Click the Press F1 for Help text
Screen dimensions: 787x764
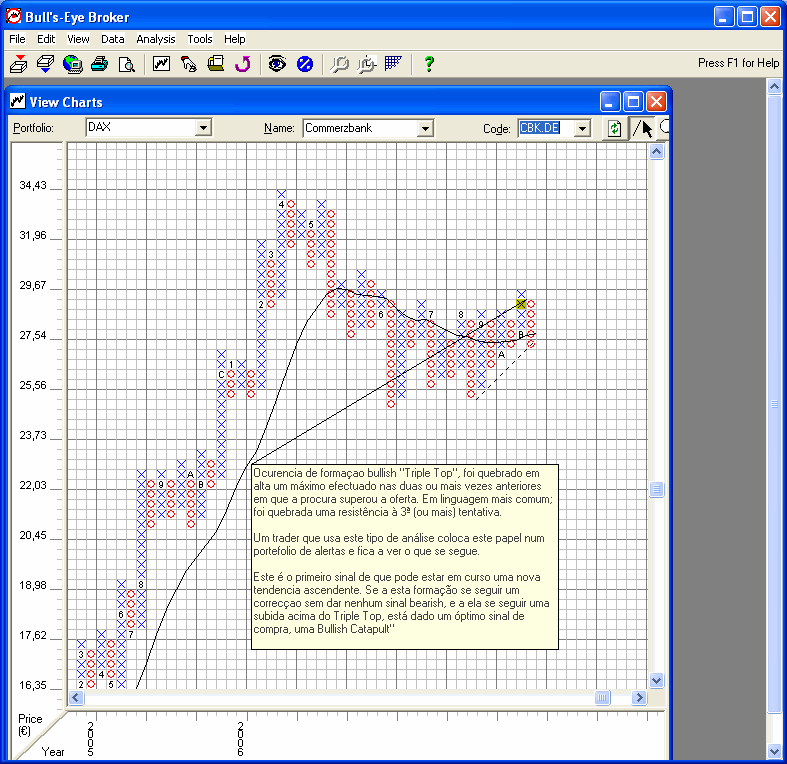pos(738,63)
